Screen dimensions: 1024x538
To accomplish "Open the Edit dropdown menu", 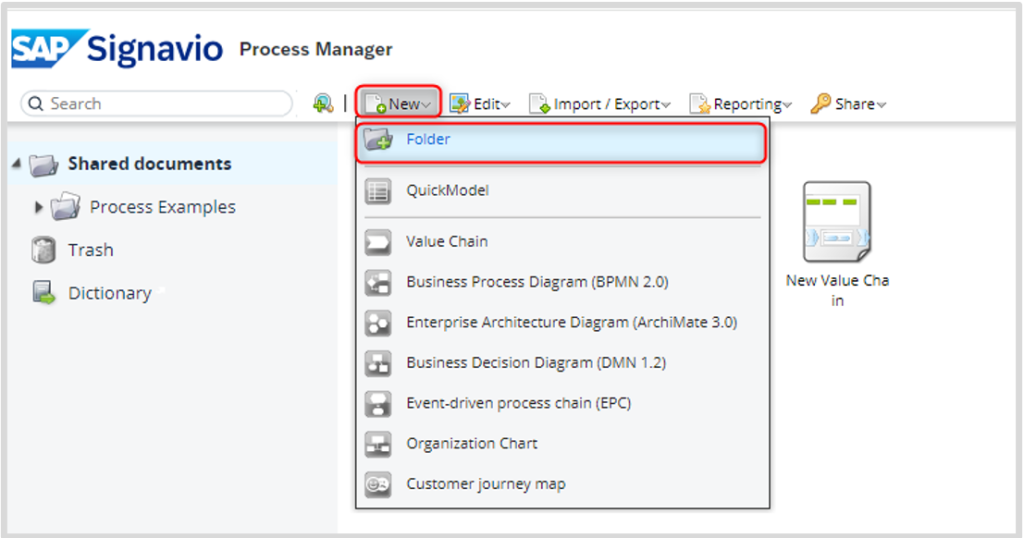I will point(480,104).
